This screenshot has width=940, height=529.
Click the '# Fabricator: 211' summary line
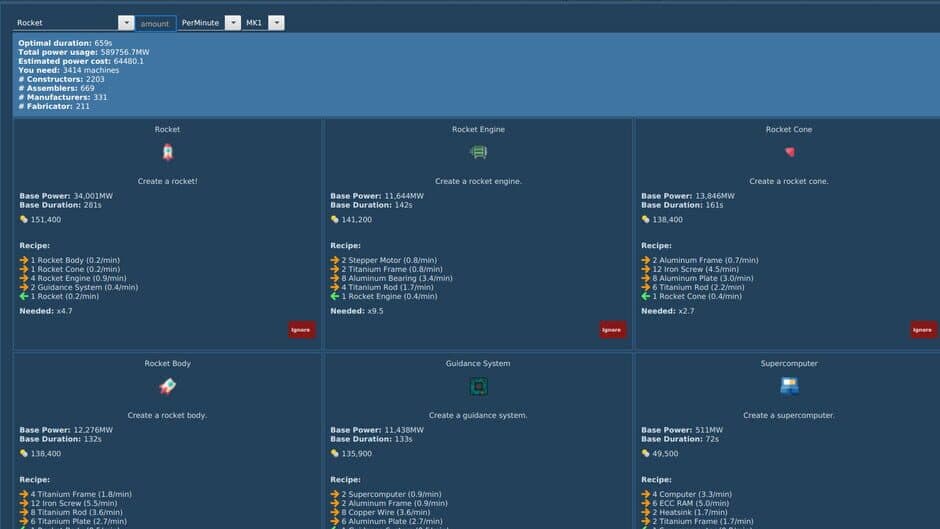54,106
